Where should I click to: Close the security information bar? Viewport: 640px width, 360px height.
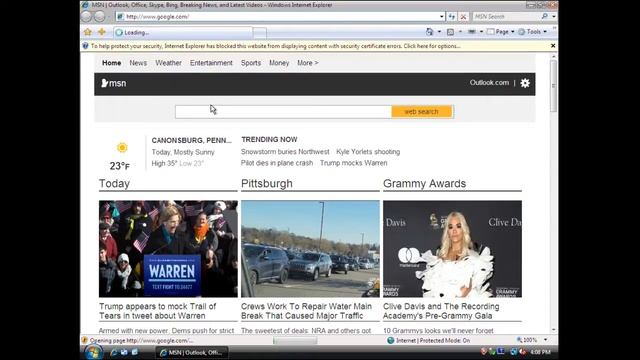tap(553, 46)
